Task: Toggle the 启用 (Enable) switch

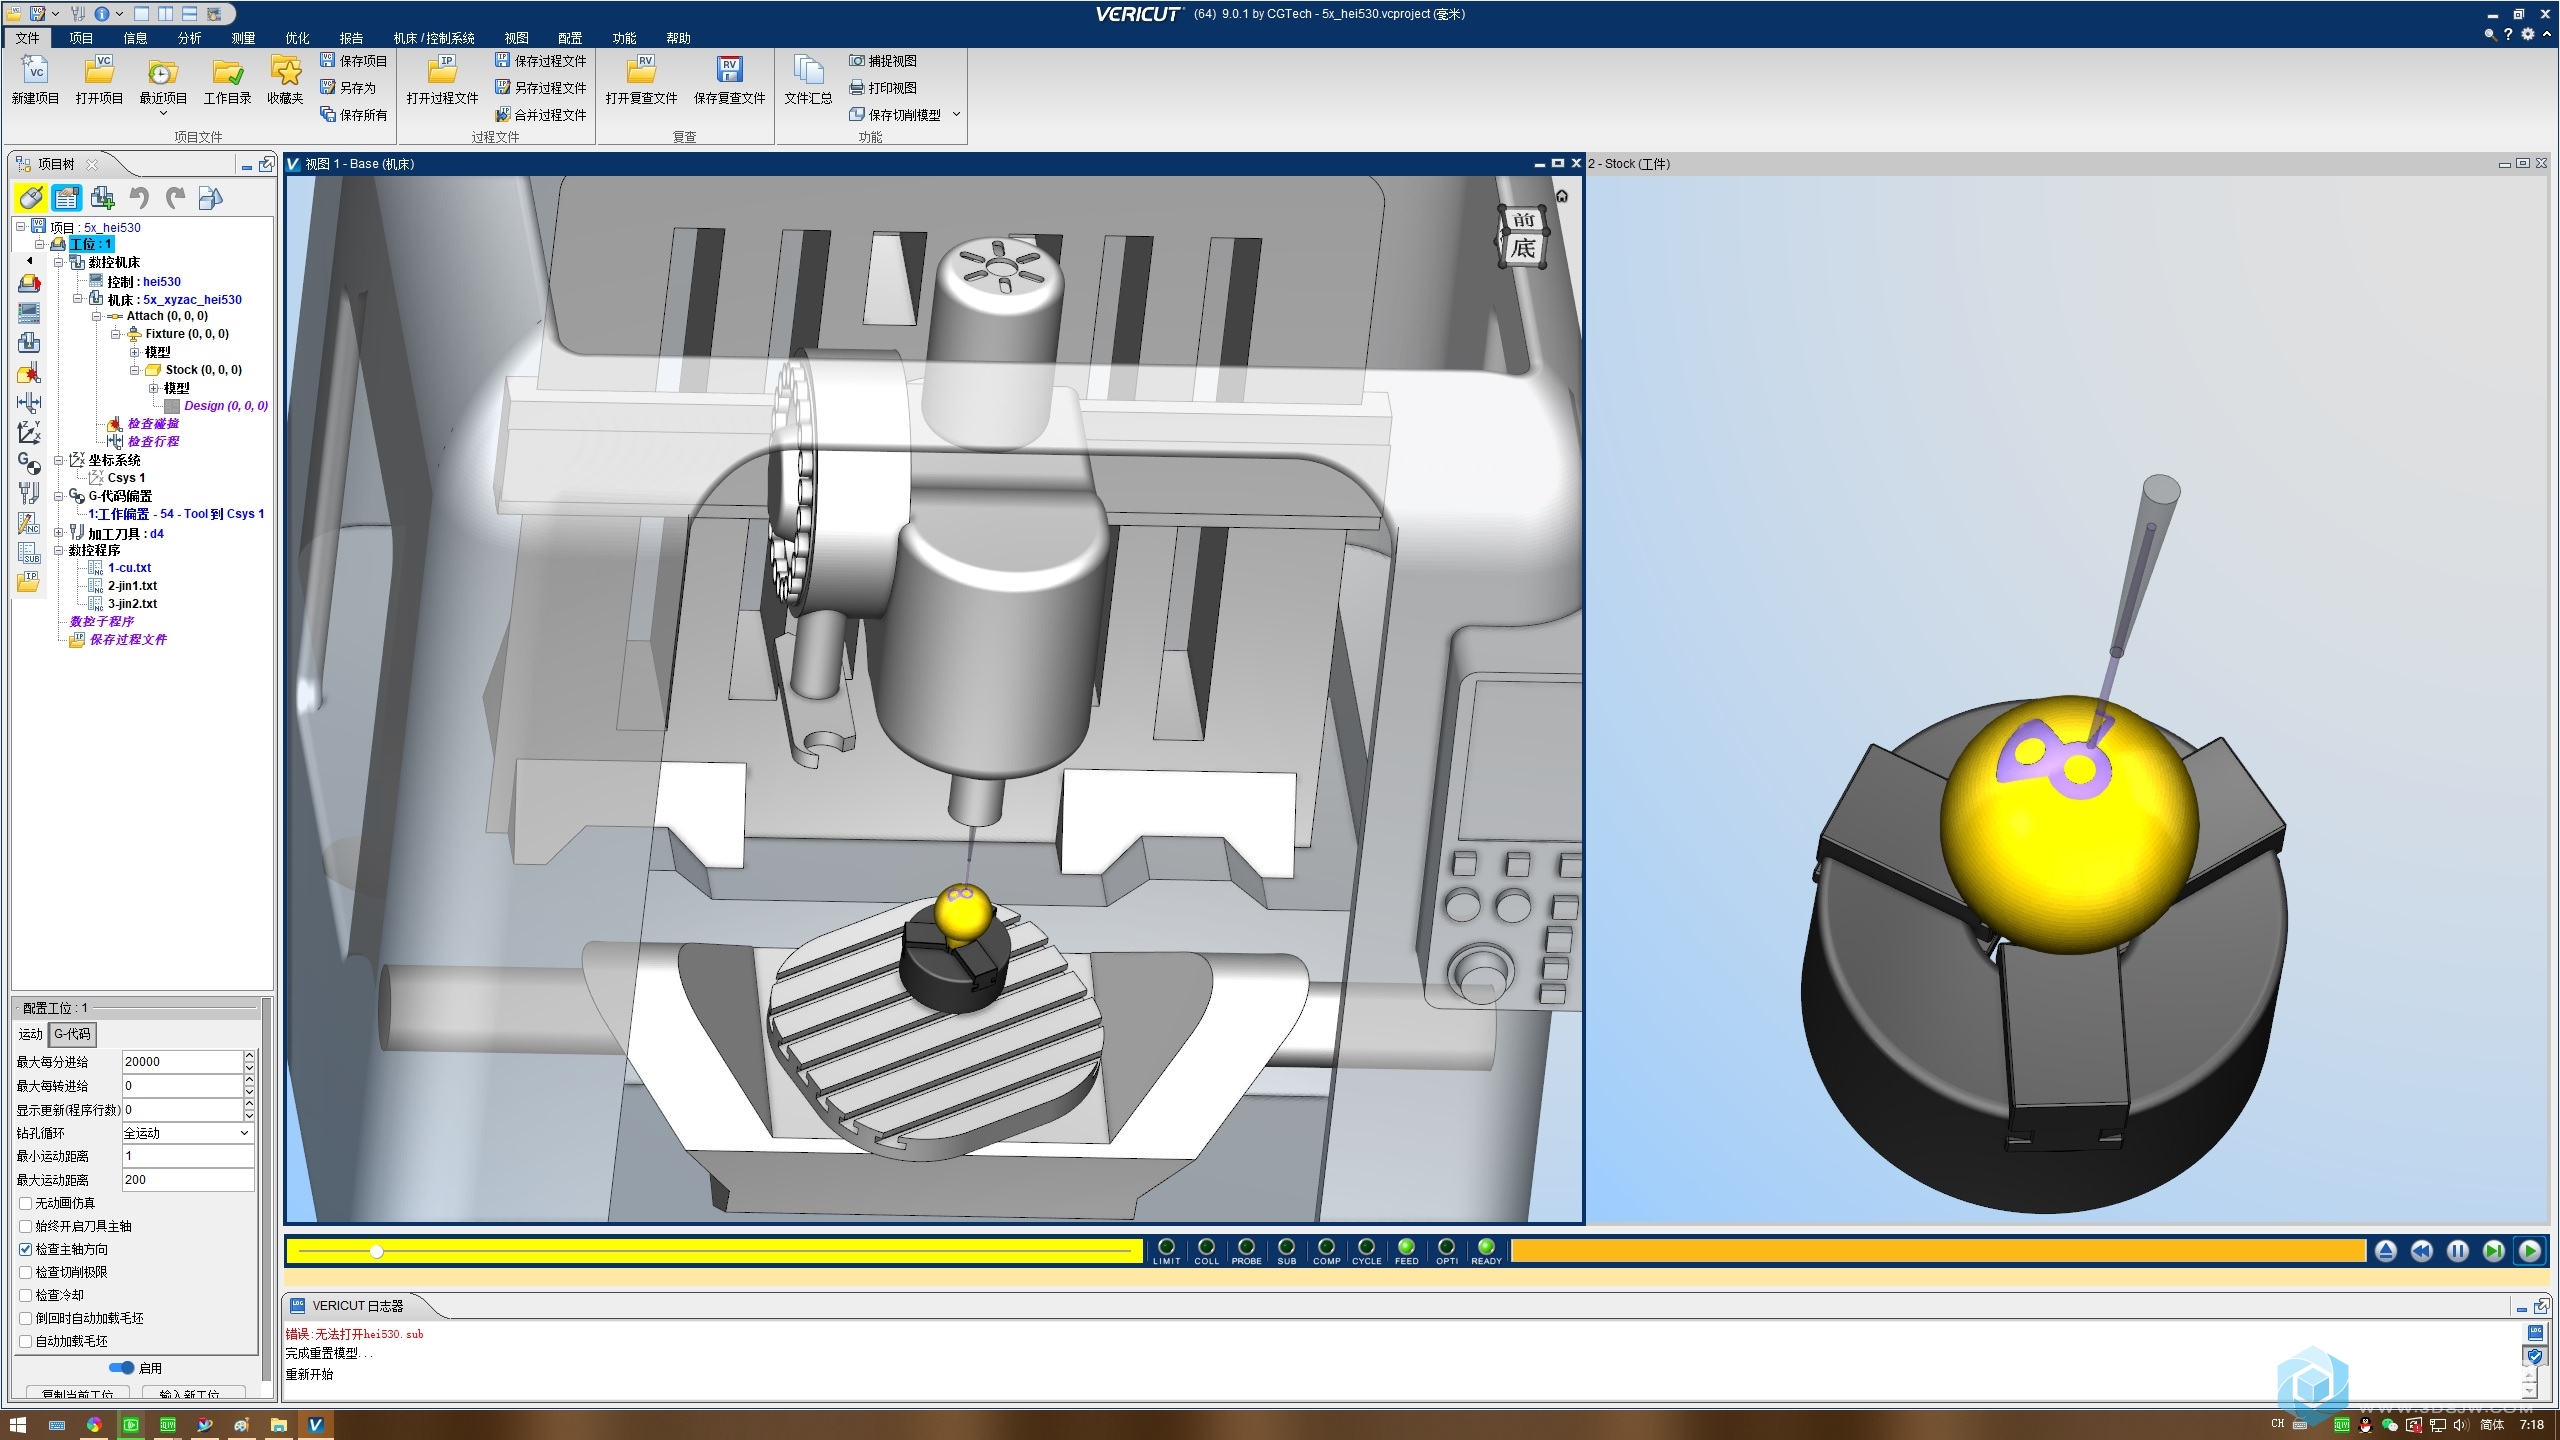Action: point(122,1367)
